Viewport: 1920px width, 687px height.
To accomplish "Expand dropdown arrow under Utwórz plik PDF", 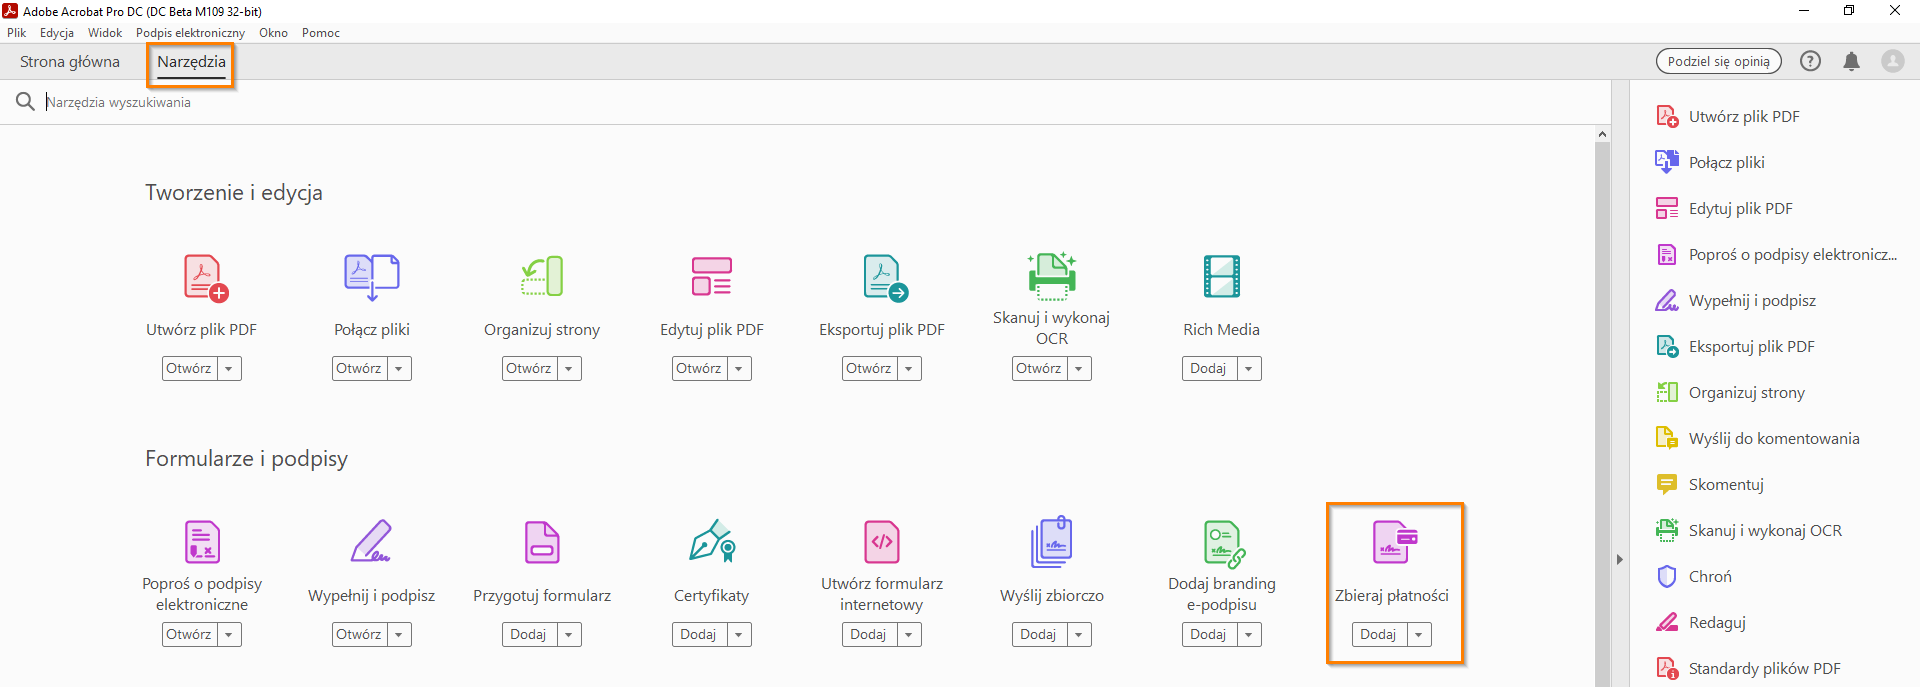I will pyautogui.click(x=229, y=369).
